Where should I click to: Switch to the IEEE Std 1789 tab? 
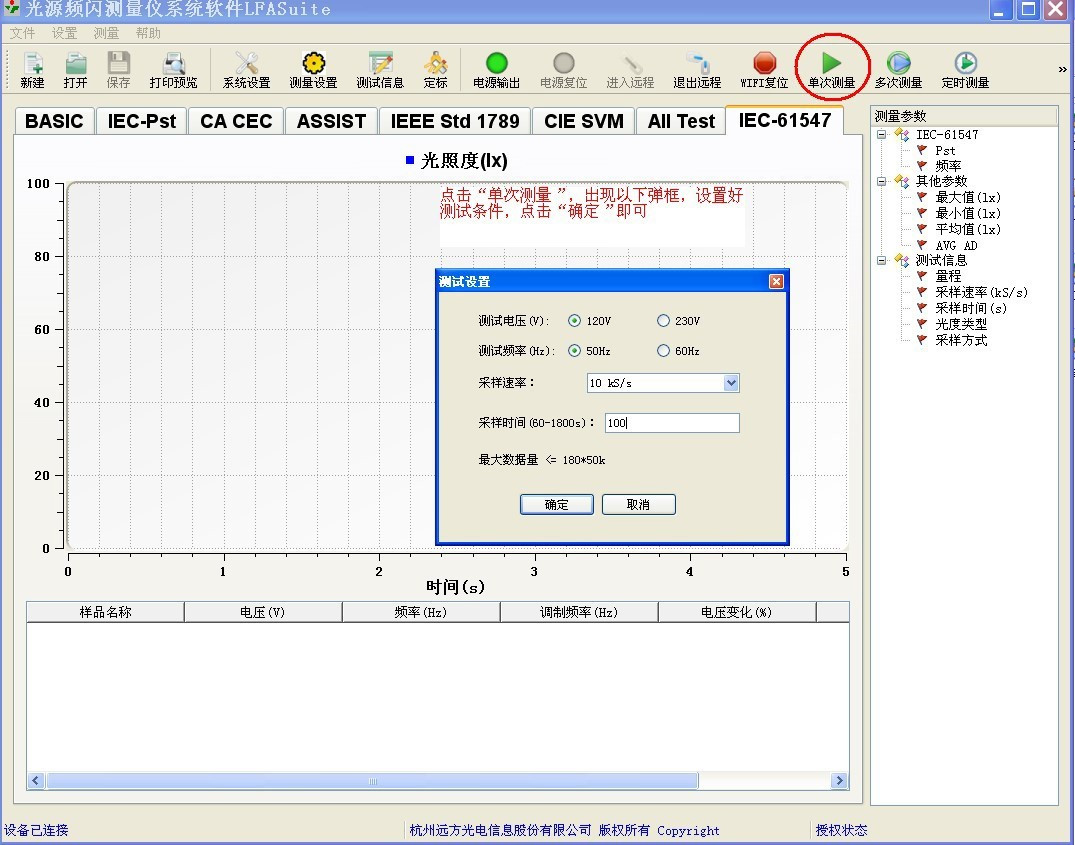coord(455,121)
